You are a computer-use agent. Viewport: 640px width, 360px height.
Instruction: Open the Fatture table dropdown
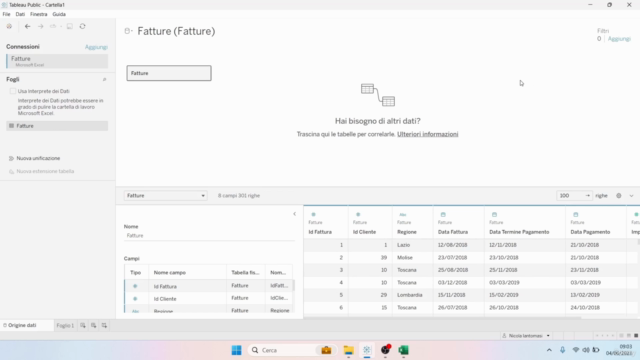coord(165,196)
